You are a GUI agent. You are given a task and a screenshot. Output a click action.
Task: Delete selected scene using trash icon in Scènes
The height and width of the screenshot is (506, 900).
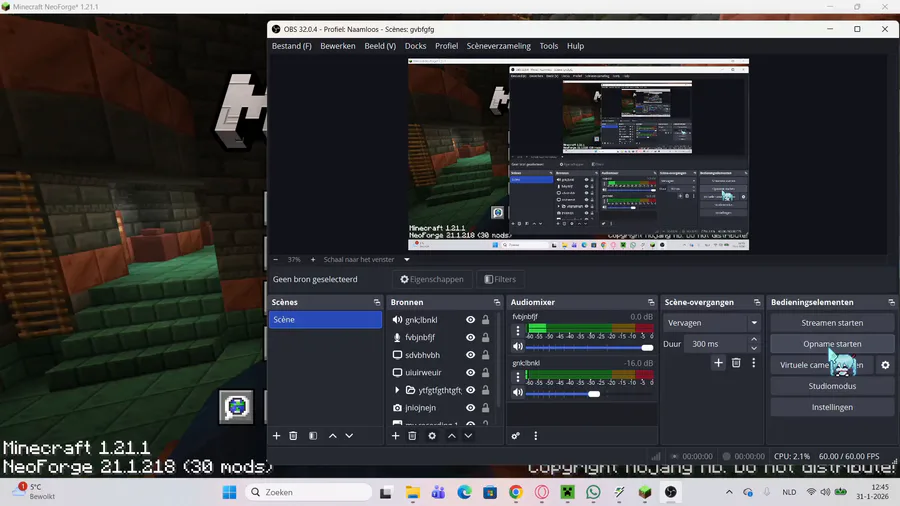coord(293,436)
